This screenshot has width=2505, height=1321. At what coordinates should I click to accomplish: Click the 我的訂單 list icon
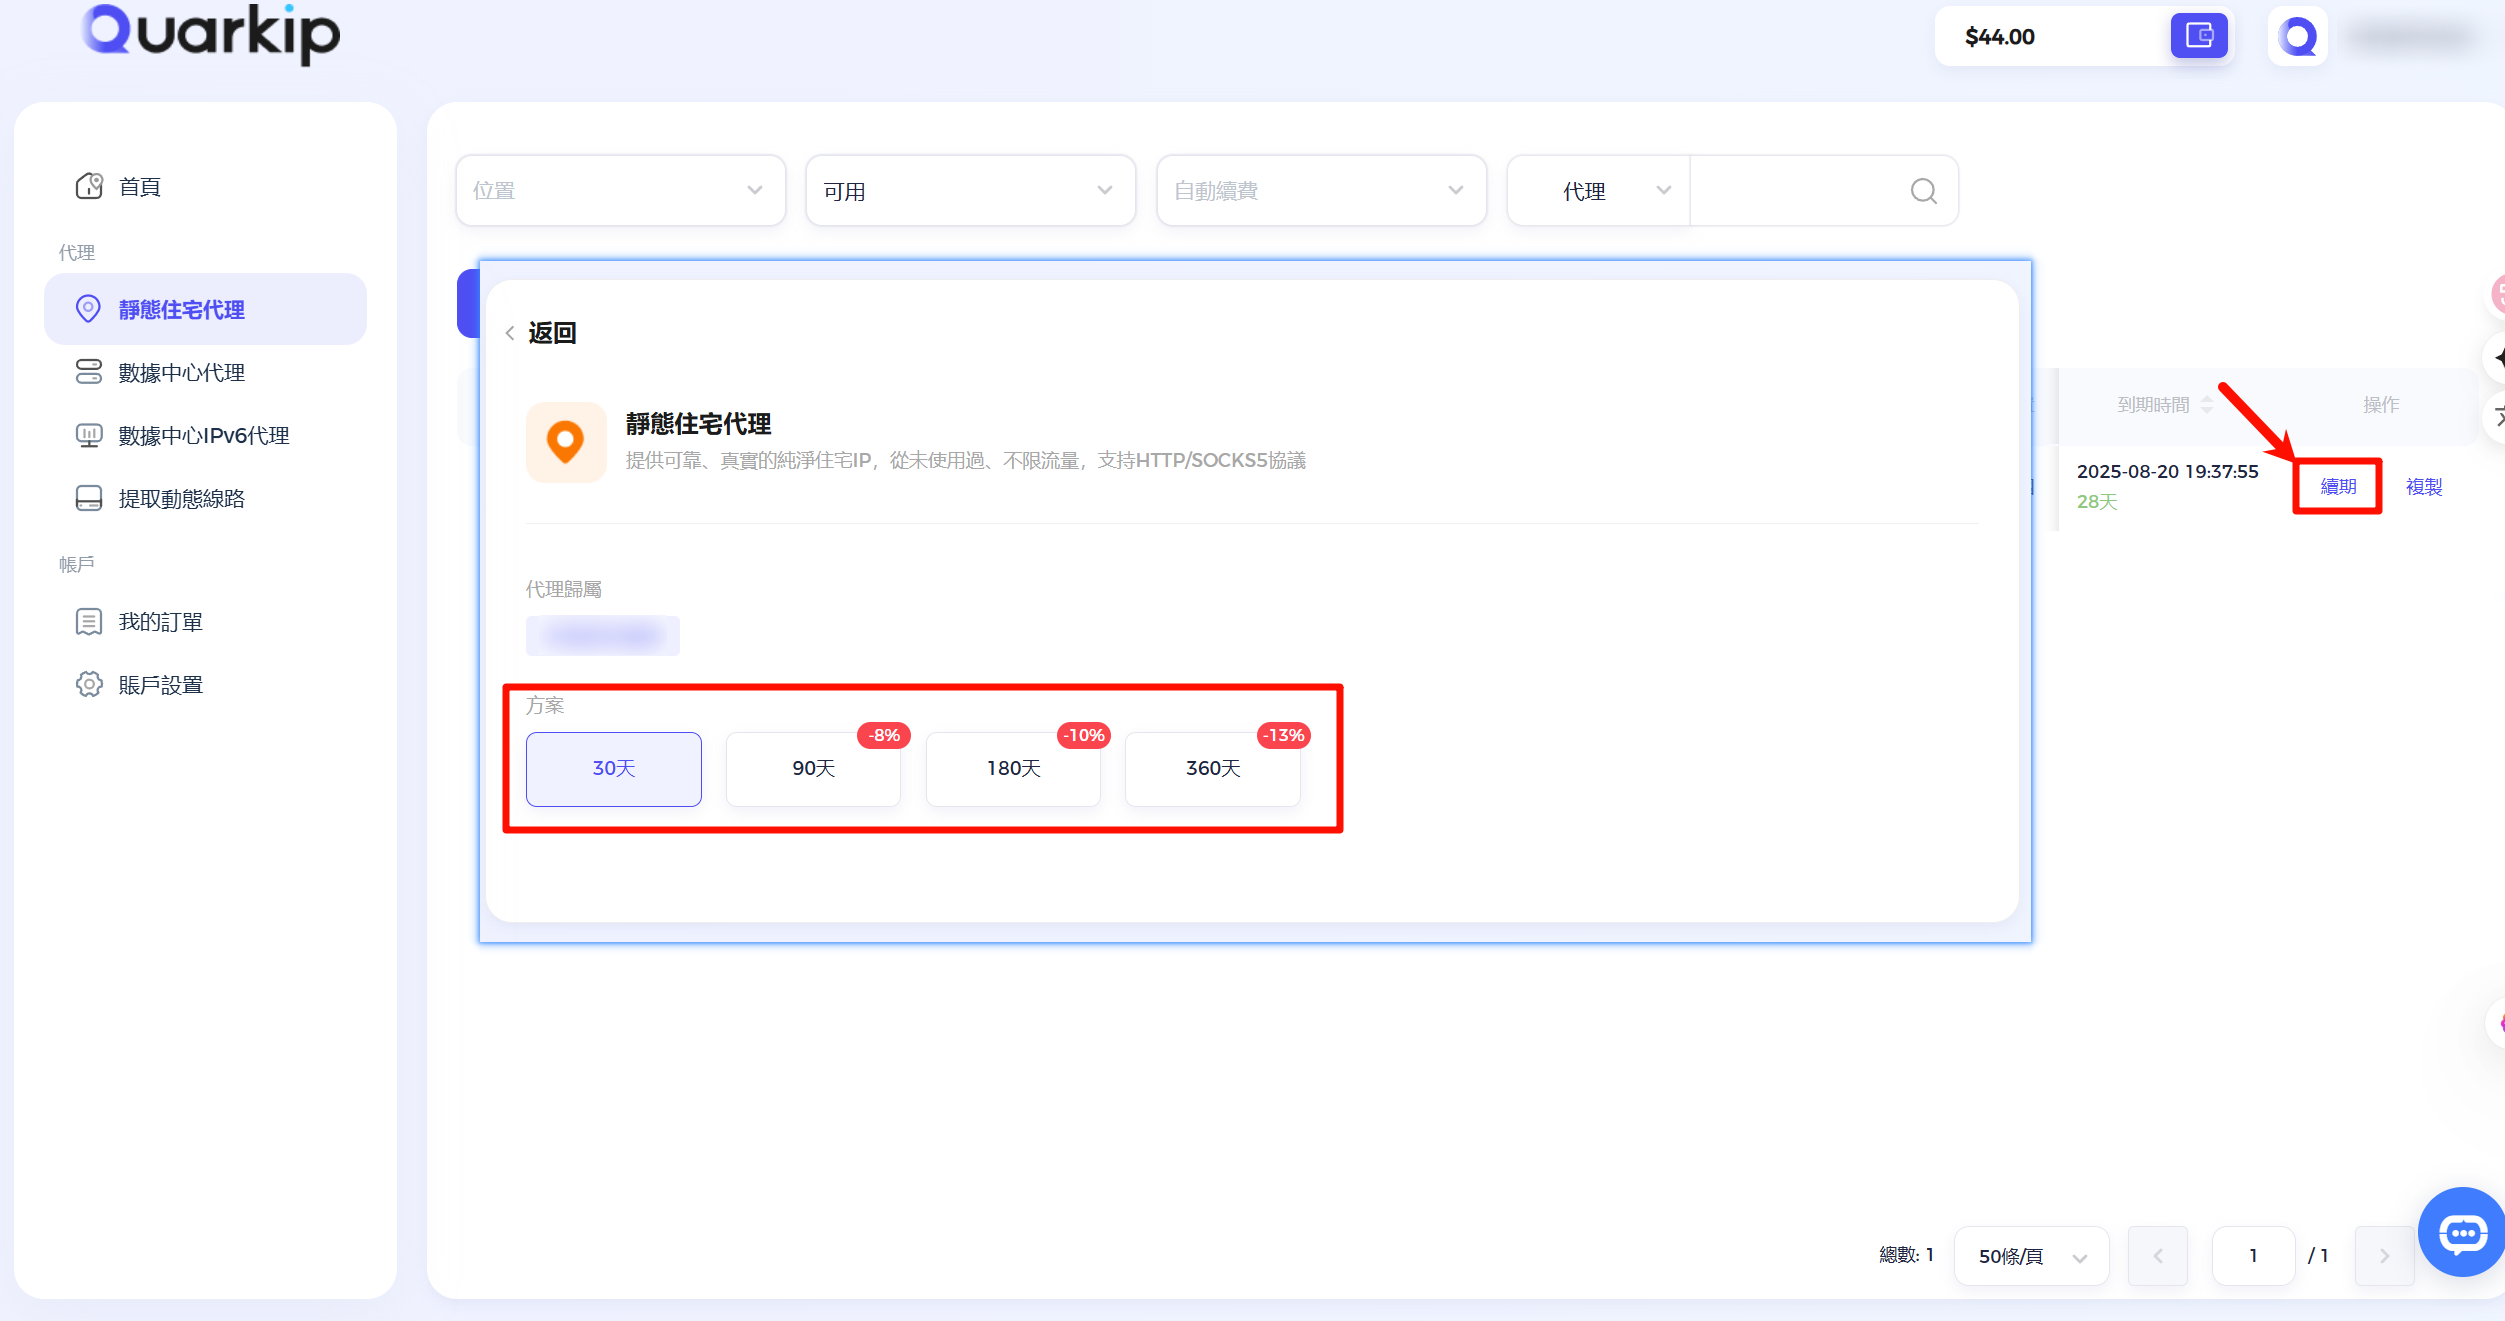[89, 621]
